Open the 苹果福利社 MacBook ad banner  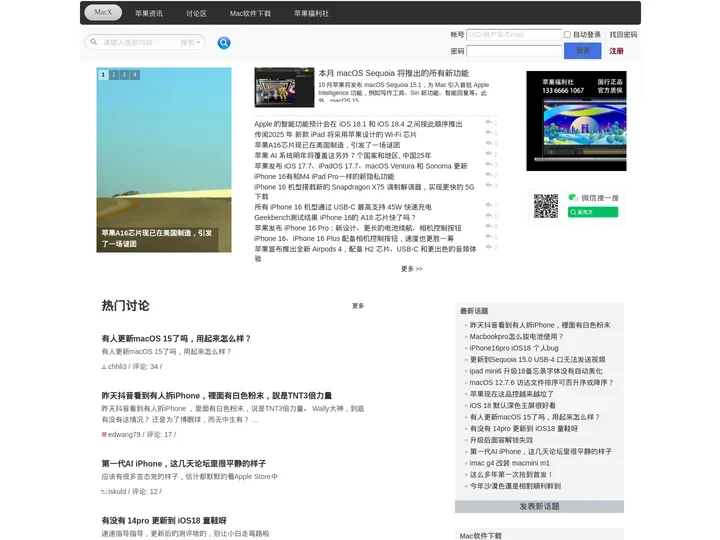pyautogui.click(x=576, y=121)
